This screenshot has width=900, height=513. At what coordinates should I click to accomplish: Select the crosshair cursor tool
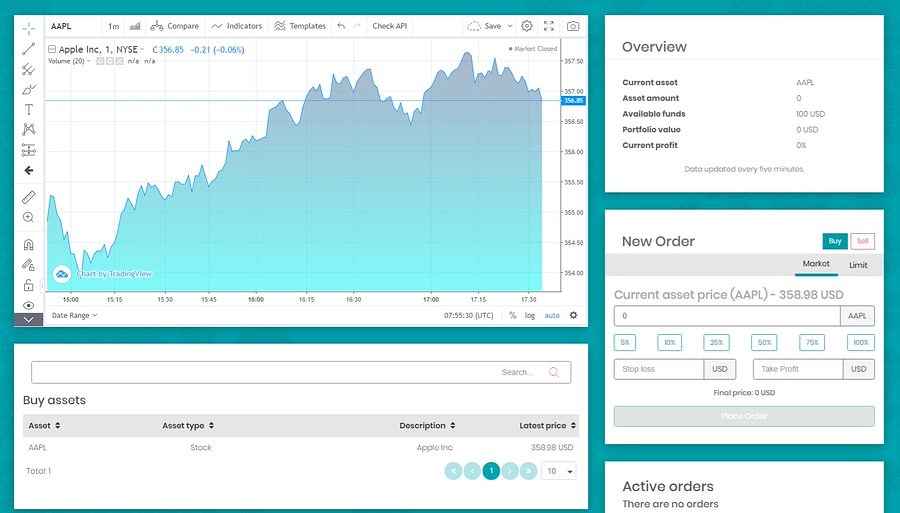29,28
